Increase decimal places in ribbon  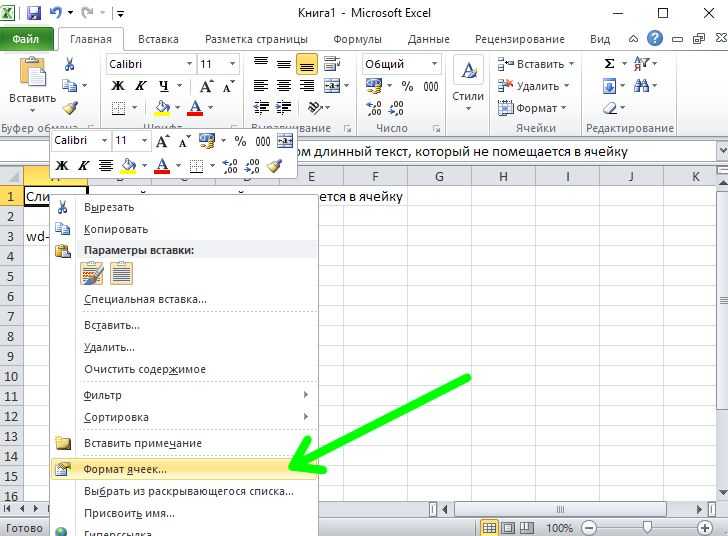tap(374, 108)
